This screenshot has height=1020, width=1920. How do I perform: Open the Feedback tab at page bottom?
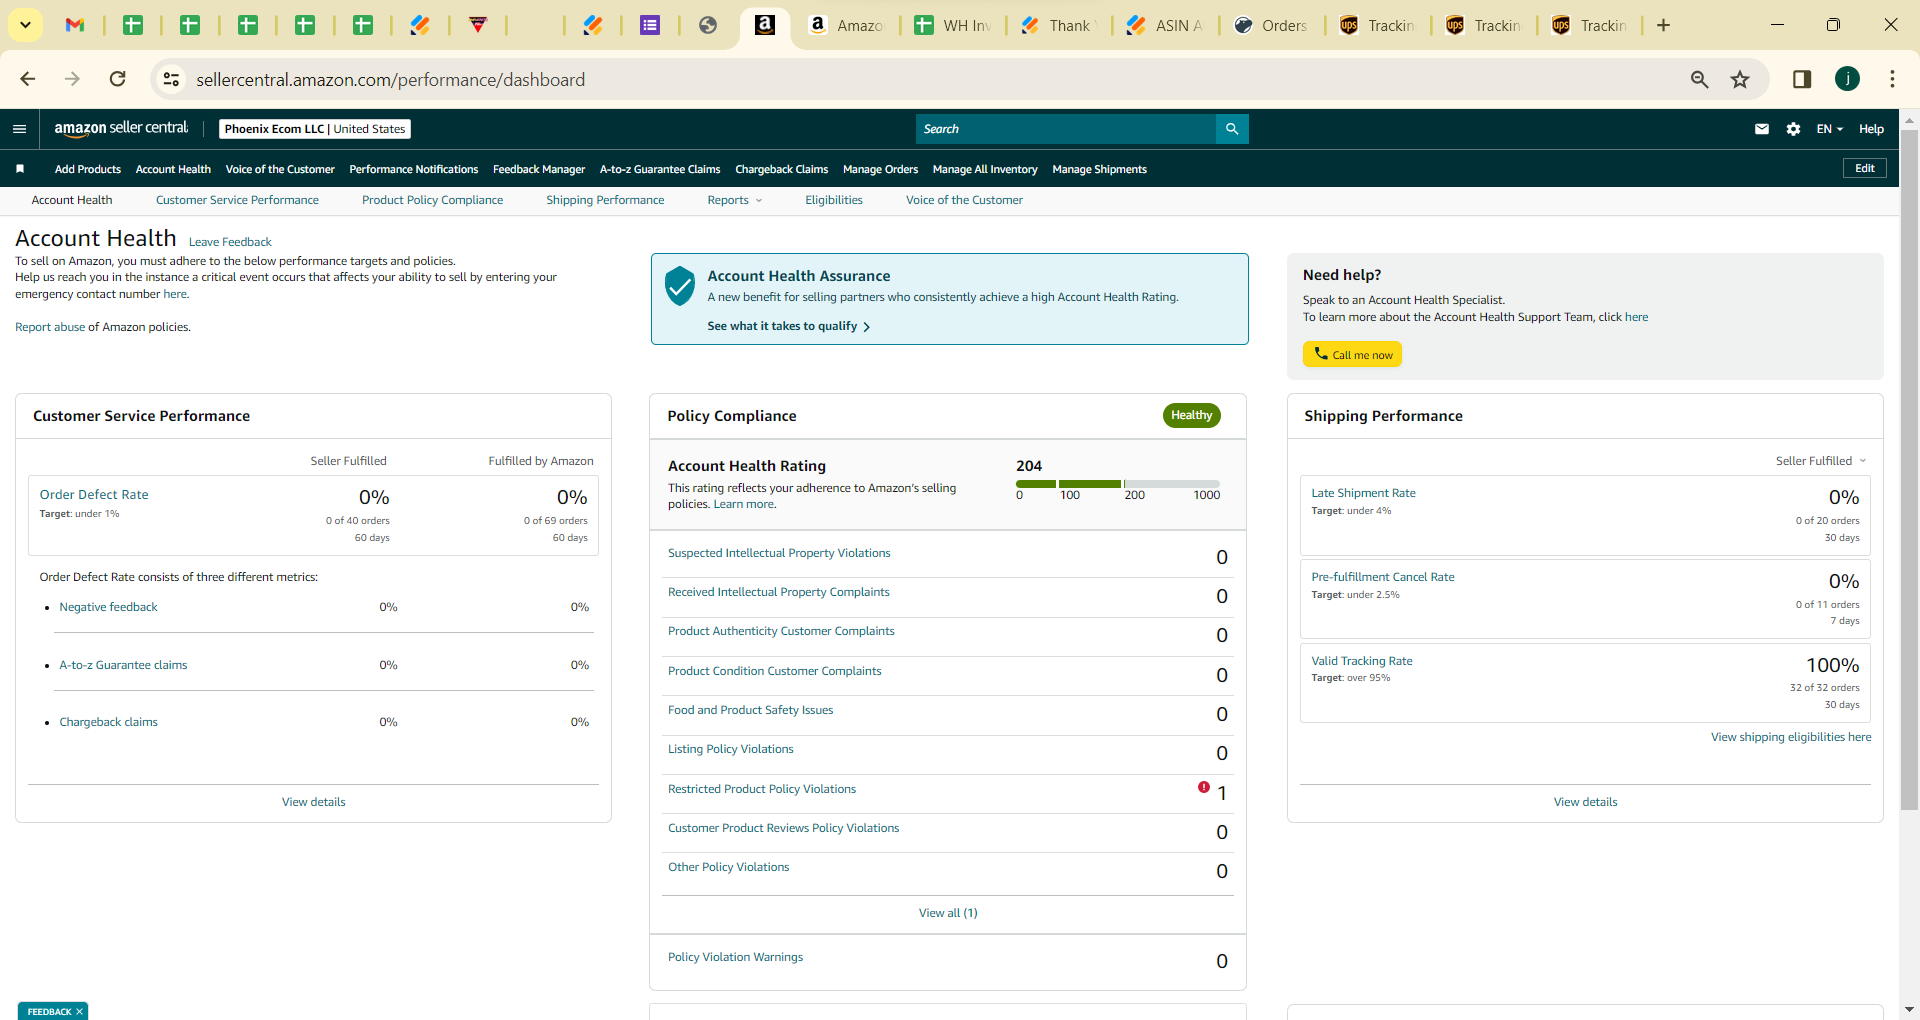(48, 1012)
